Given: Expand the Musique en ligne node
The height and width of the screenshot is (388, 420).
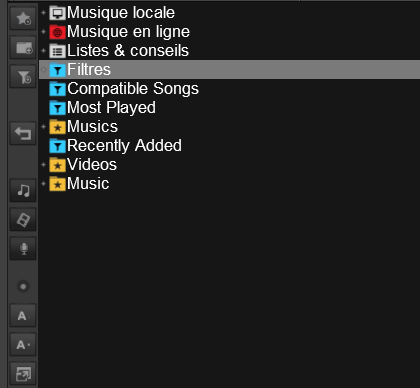Looking at the screenshot, I should click(x=43, y=32).
